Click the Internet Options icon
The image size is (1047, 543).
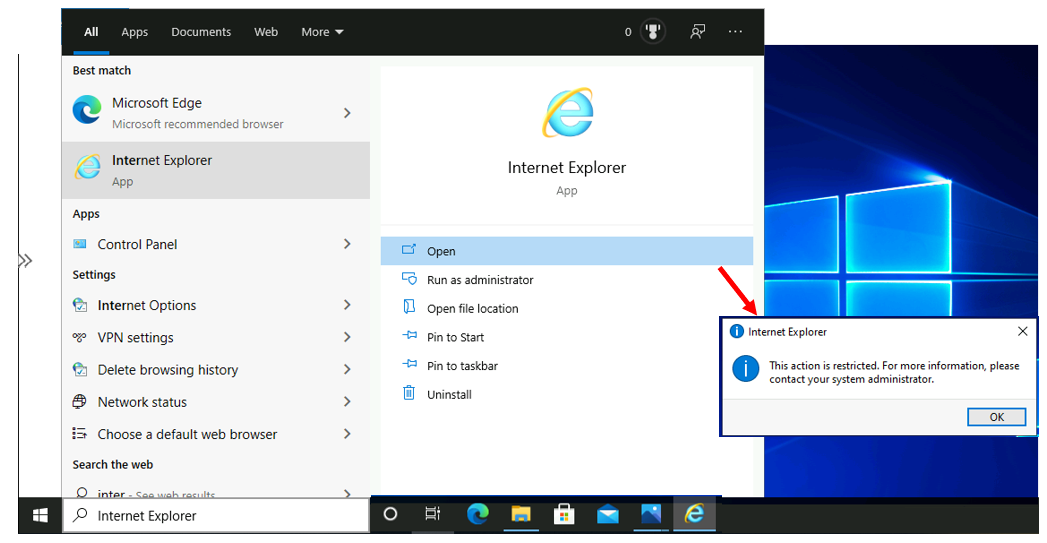tap(79, 305)
